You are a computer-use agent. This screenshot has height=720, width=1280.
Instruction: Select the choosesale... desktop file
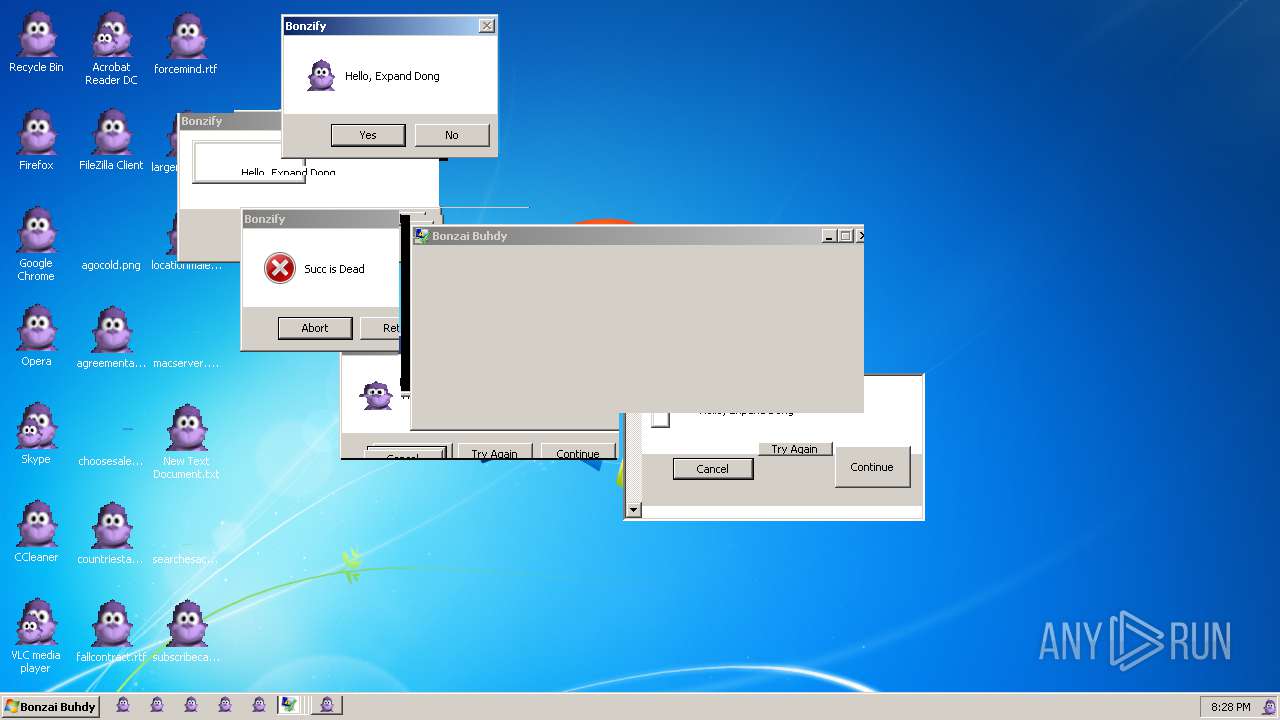[111, 461]
